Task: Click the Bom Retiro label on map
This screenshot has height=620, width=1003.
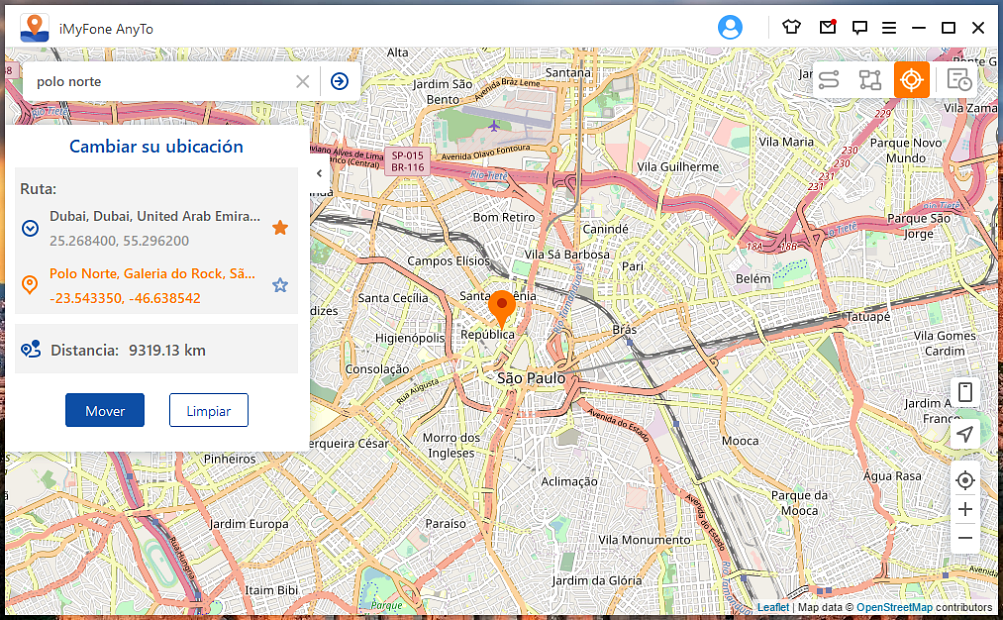Action: pyautogui.click(x=504, y=218)
